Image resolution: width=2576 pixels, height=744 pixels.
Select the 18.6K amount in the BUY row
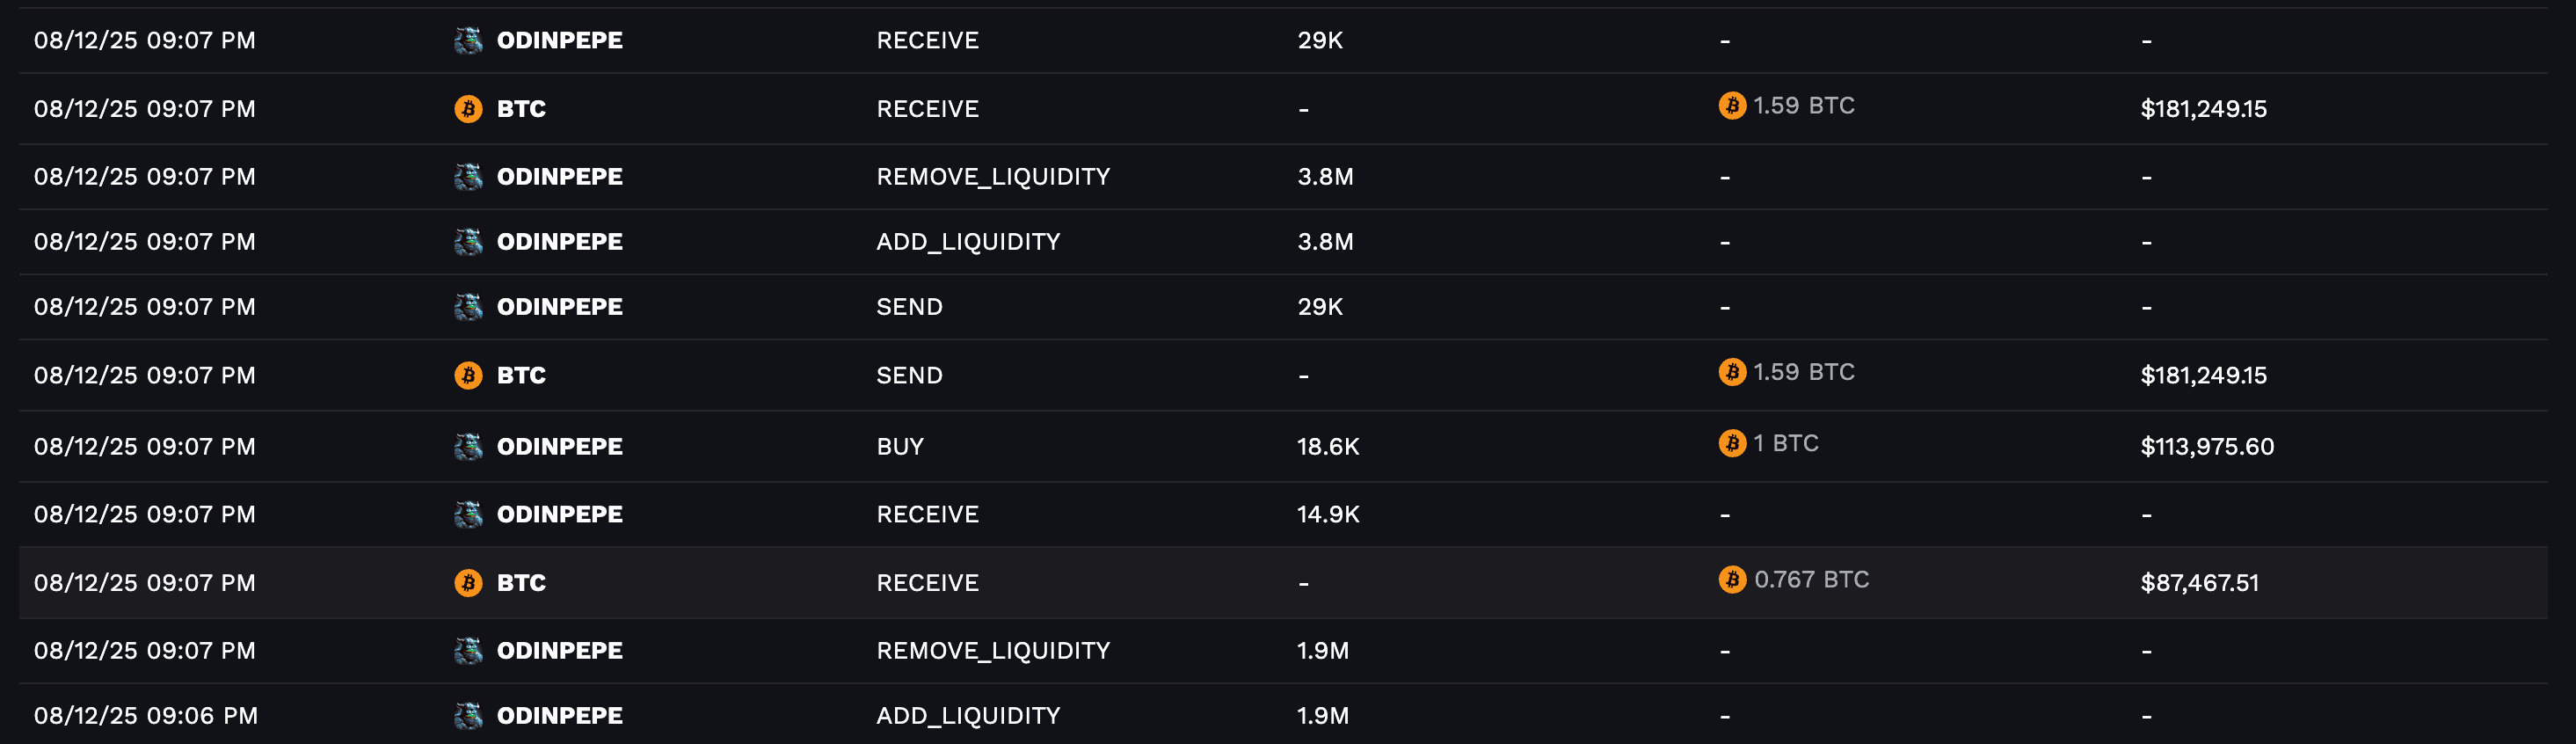(x=1328, y=446)
